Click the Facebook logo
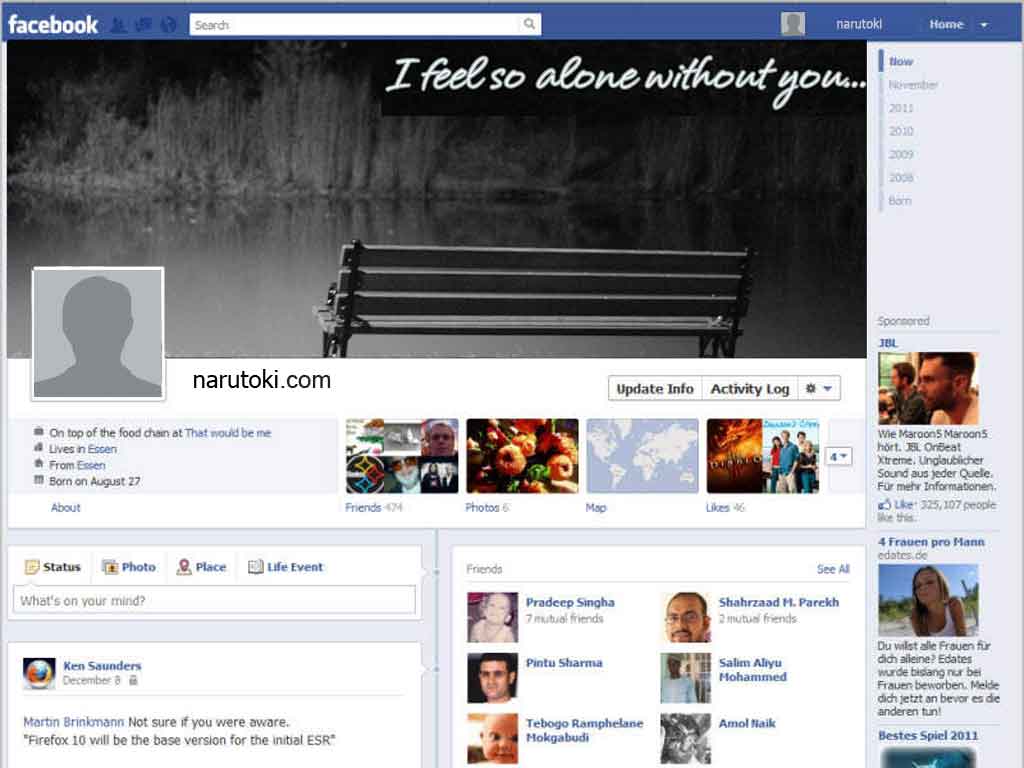The width and height of the screenshot is (1024, 768). 53,25
